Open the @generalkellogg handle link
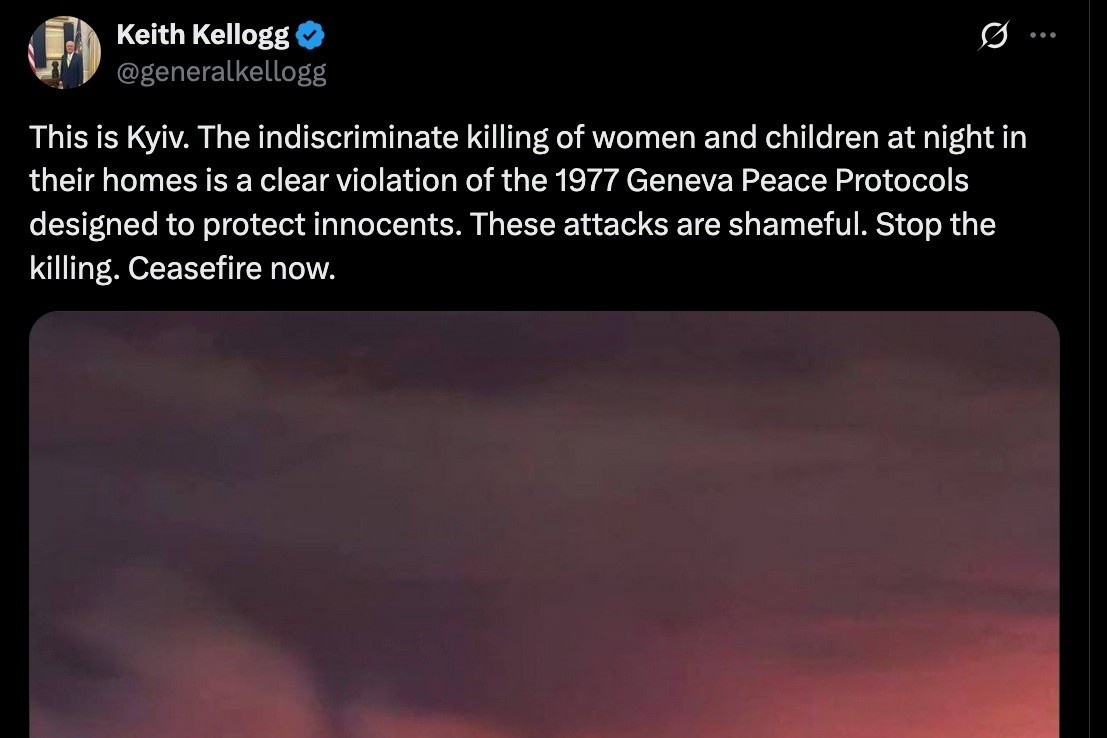Viewport: 1107px width, 738px height. (221, 73)
